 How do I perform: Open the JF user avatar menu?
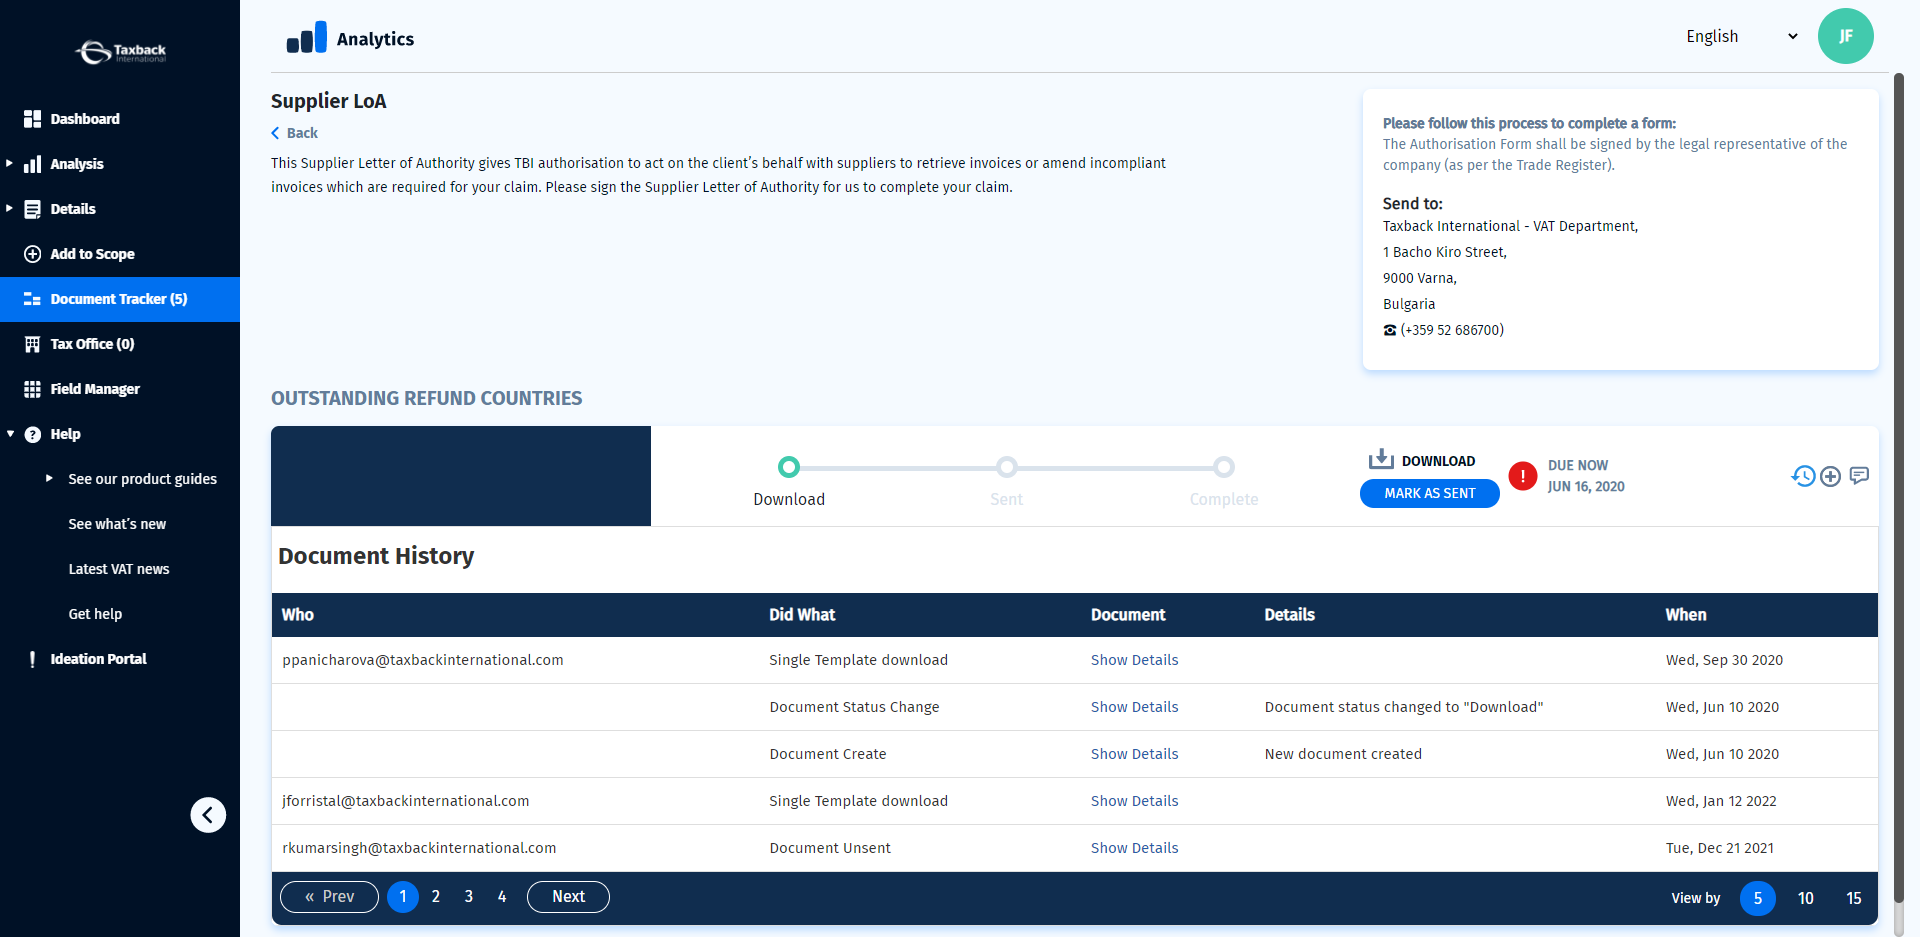click(1845, 36)
